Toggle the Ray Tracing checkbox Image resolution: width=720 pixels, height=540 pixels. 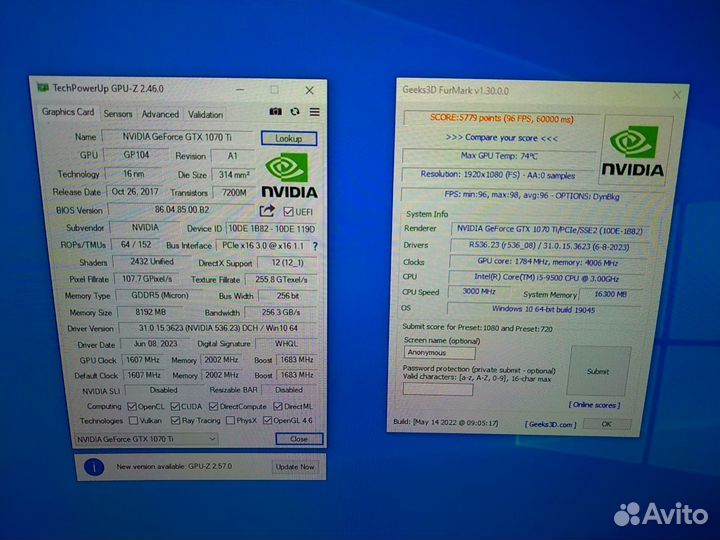[175, 420]
